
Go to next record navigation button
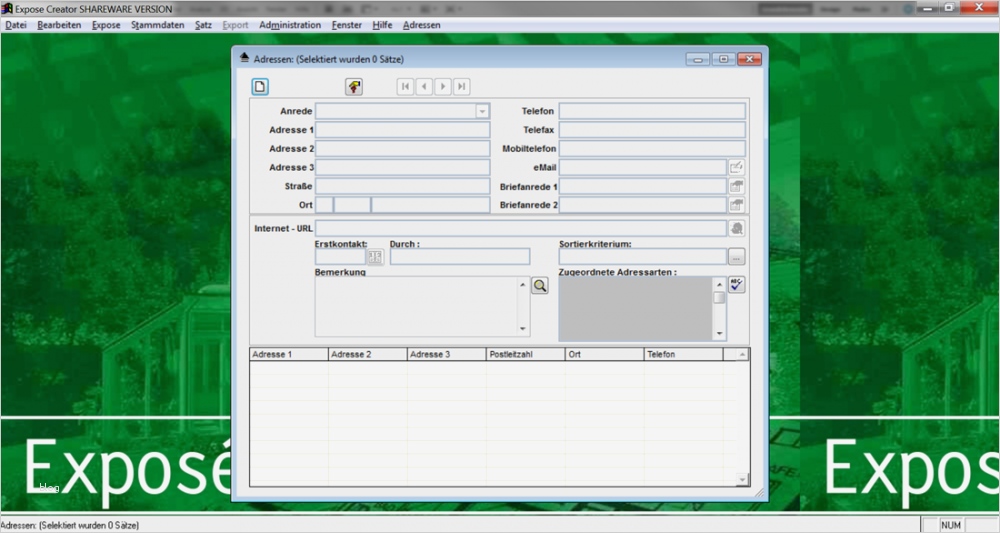point(443,87)
